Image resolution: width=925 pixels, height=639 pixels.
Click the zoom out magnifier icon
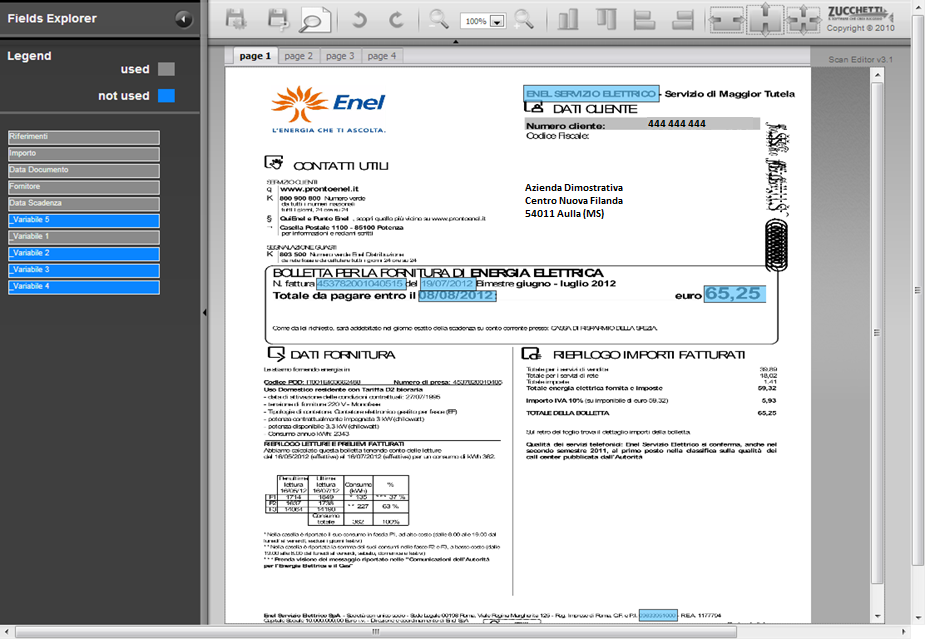click(438, 18)
